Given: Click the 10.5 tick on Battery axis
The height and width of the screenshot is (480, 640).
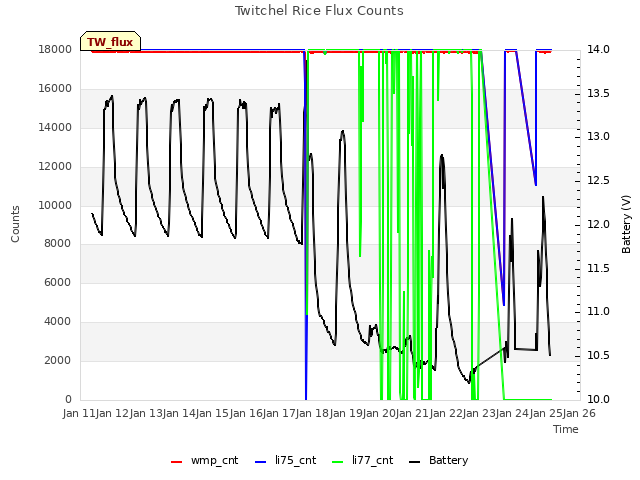Looking at the screenshot, I should [598, 356].
